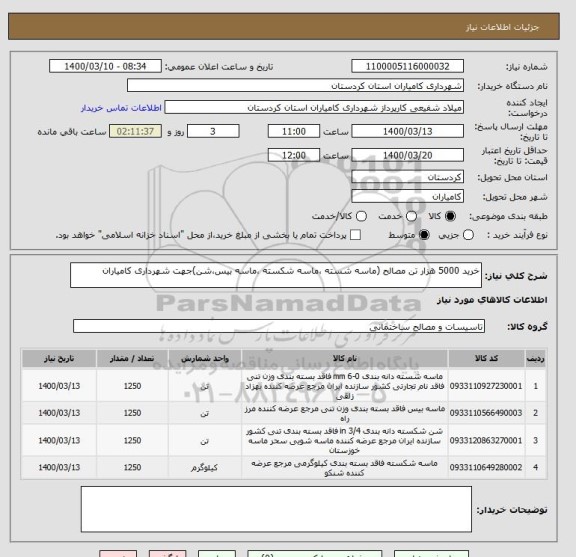
Task: Click product code 0933110566490003
Action: 486,413
